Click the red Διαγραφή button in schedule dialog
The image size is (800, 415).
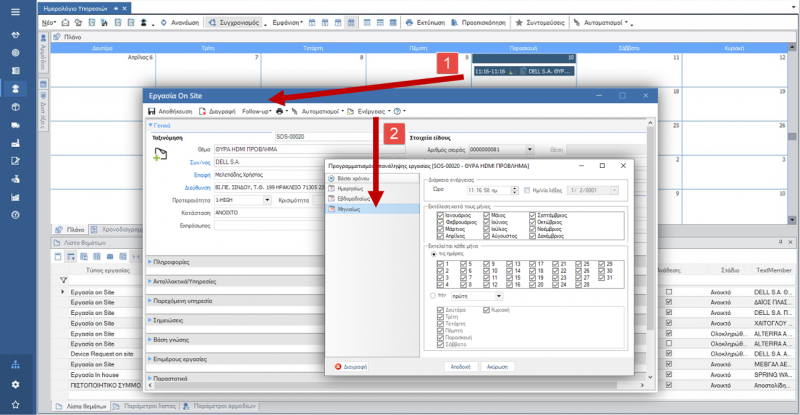[x=351, y=367]
